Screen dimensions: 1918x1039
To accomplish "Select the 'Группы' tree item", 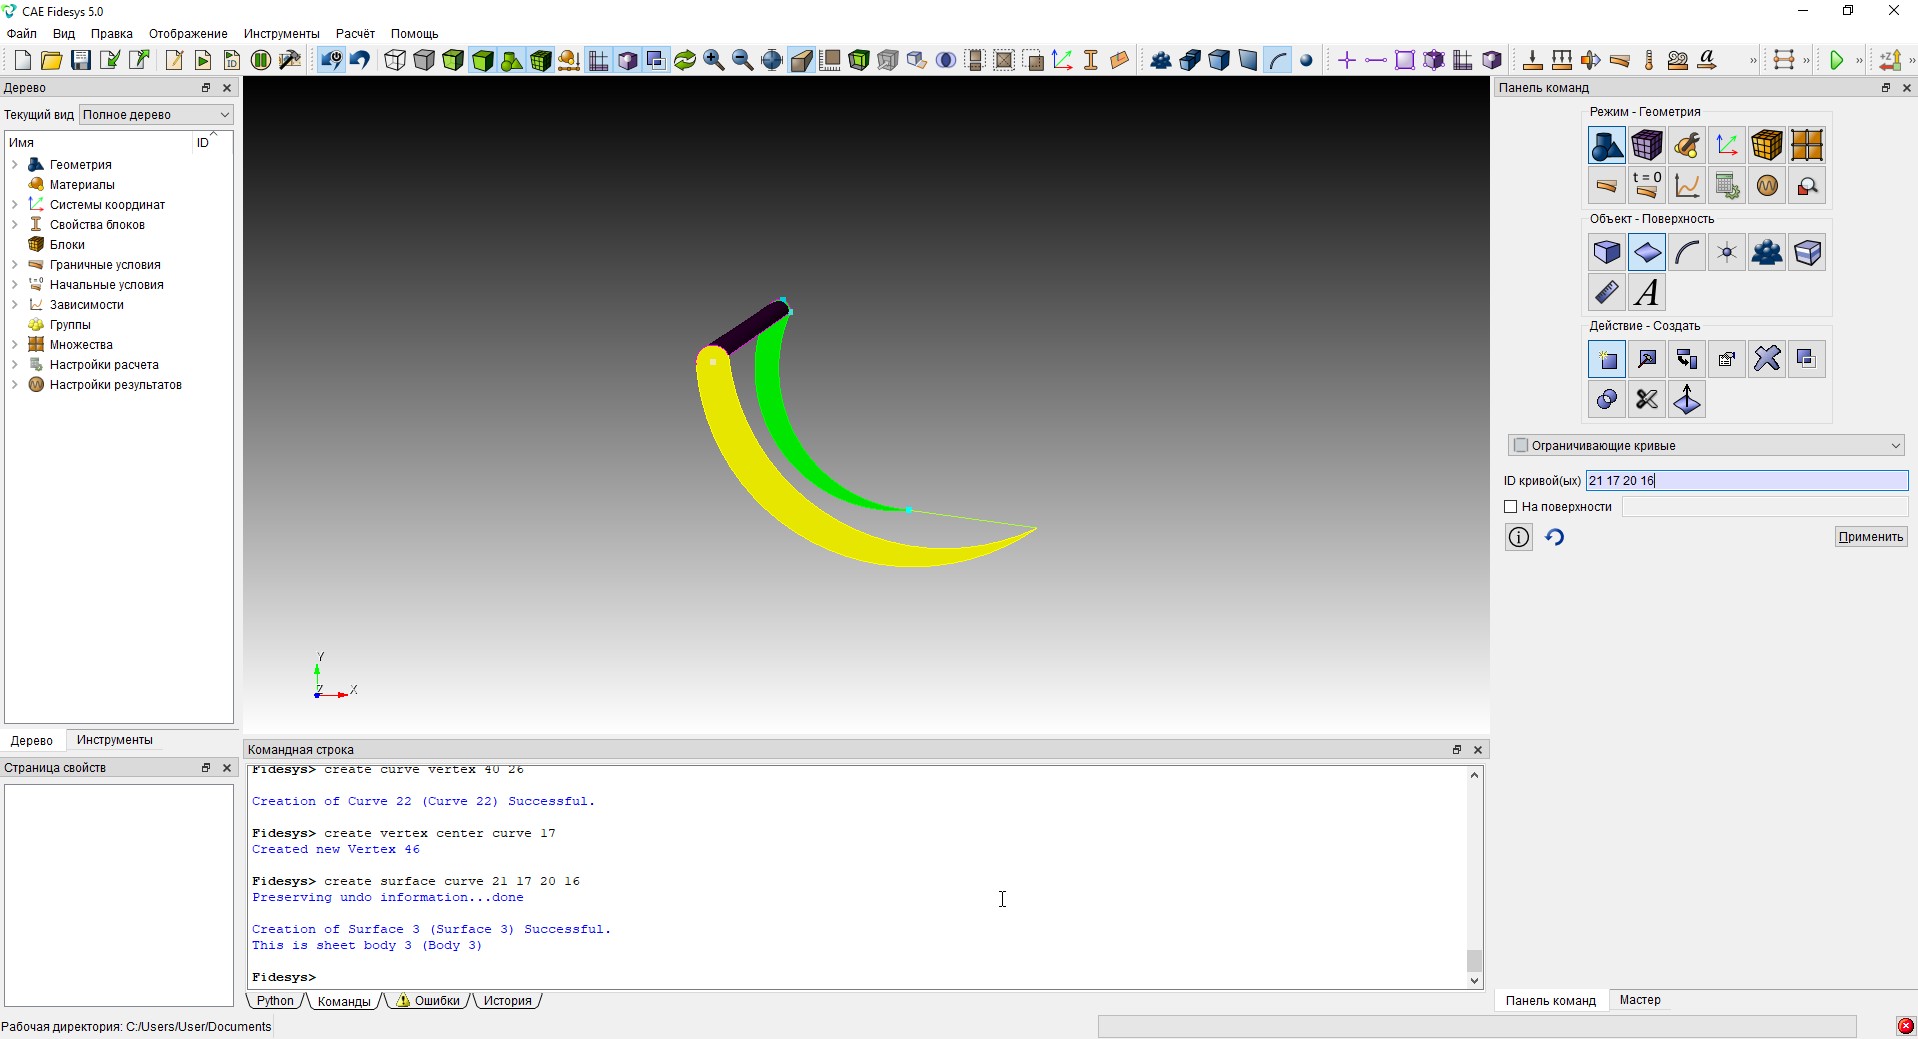I will click(70, 324).
